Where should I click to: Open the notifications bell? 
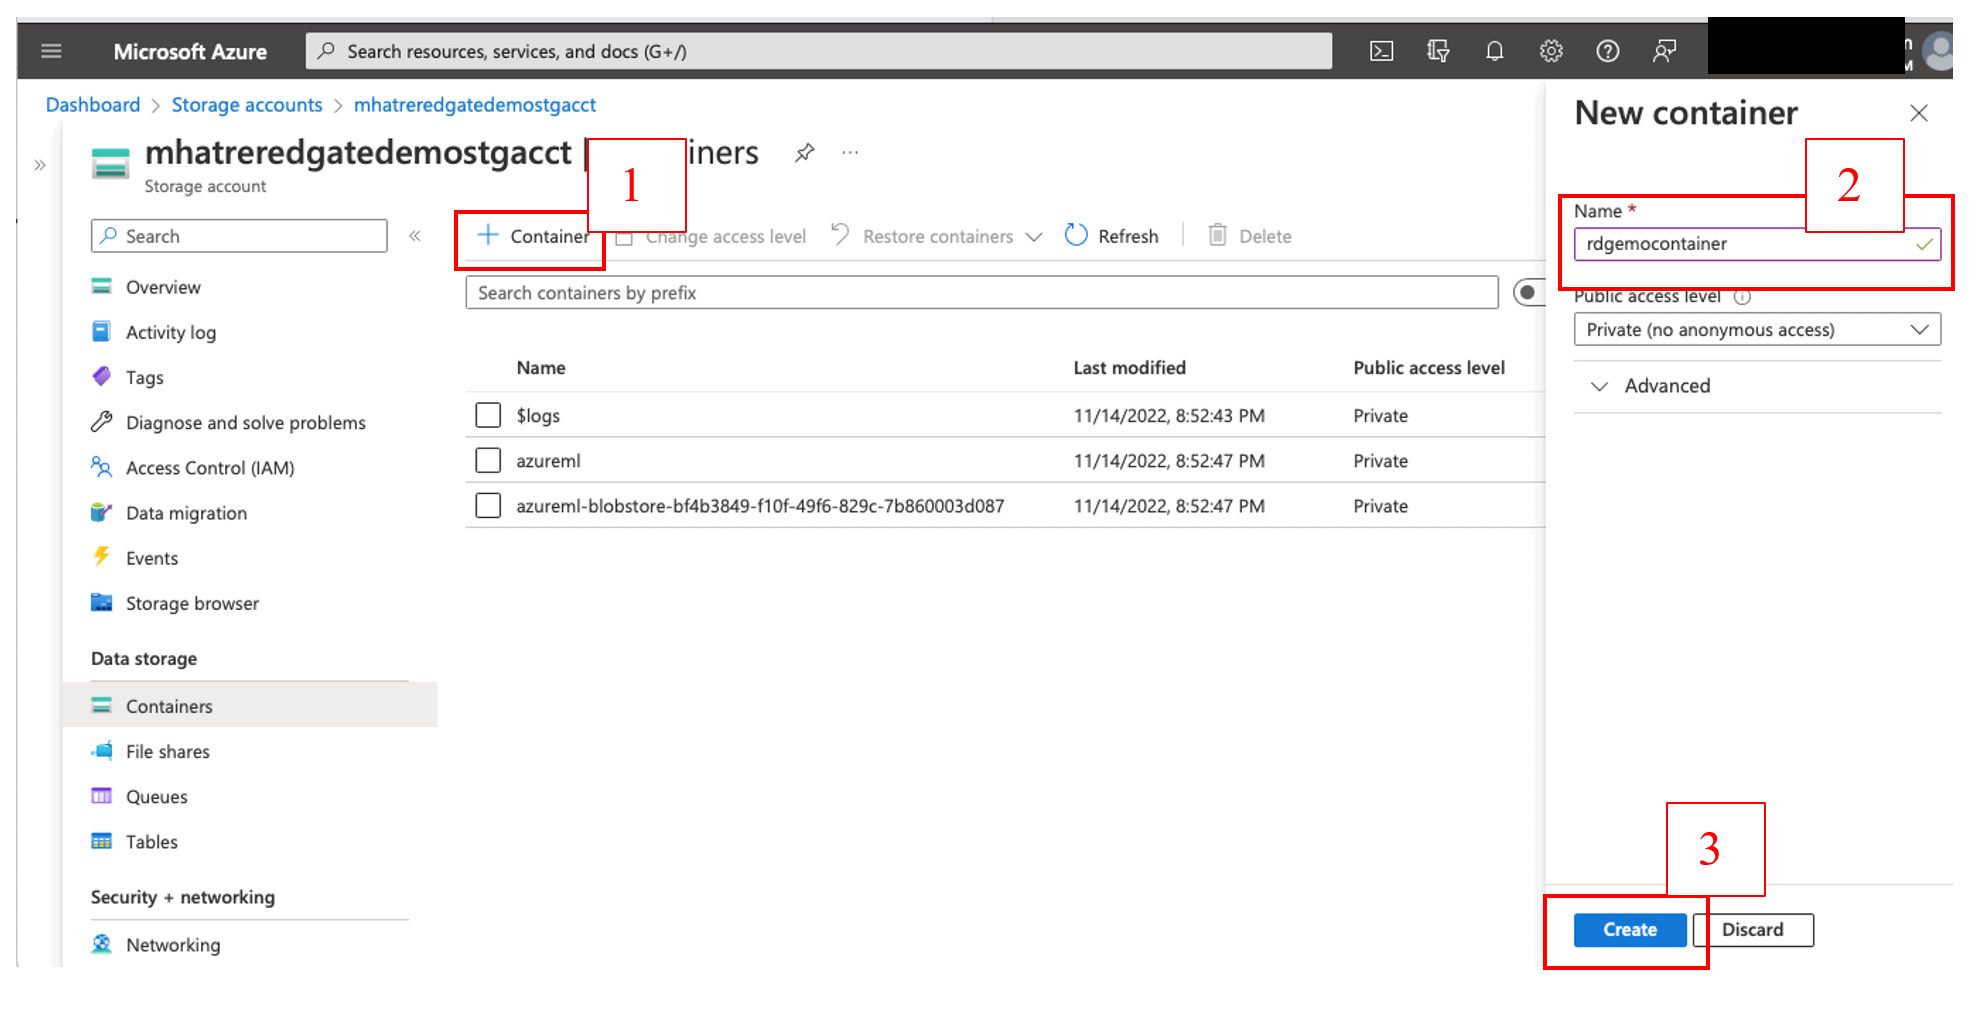pos(1494,51)
